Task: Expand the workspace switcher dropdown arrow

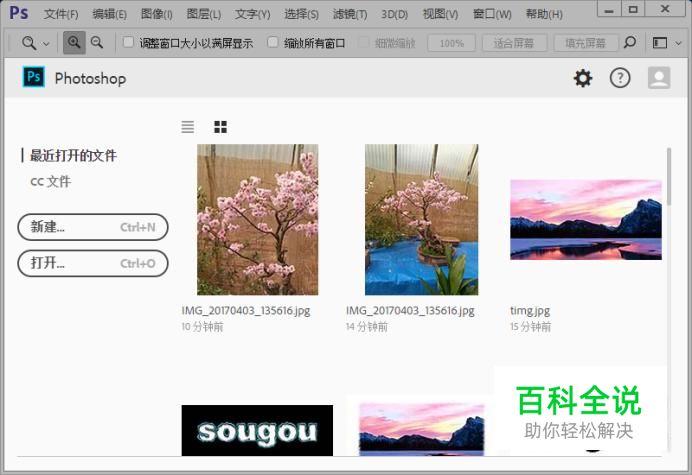Action: 679,43
